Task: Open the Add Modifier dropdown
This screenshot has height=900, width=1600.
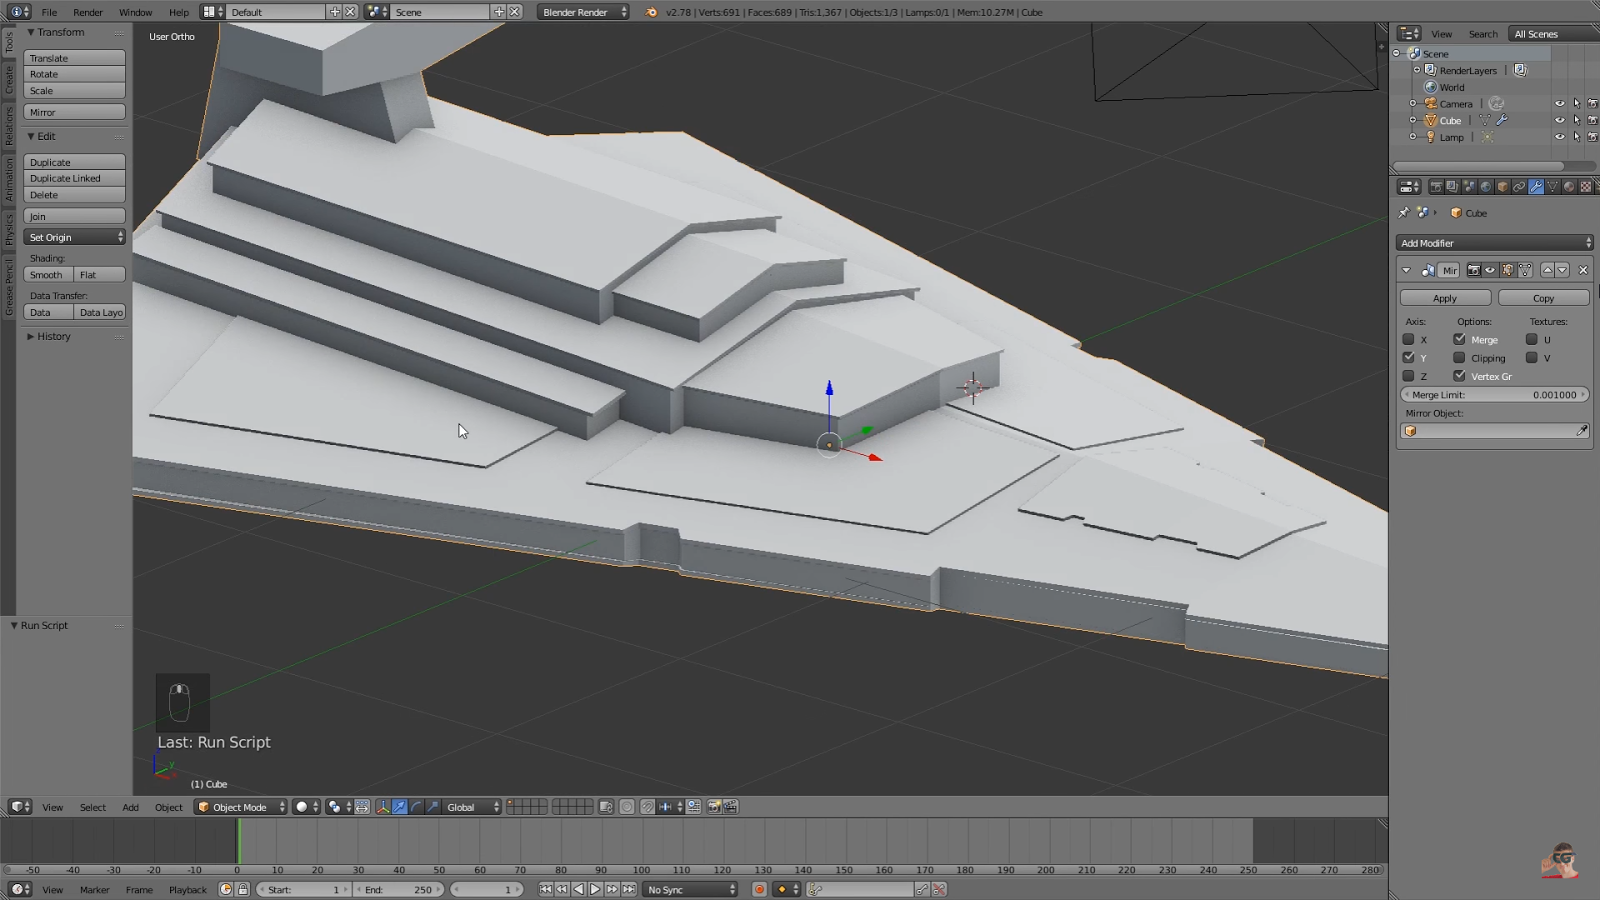Action: pyautogui.click(x=1494, y=243)
